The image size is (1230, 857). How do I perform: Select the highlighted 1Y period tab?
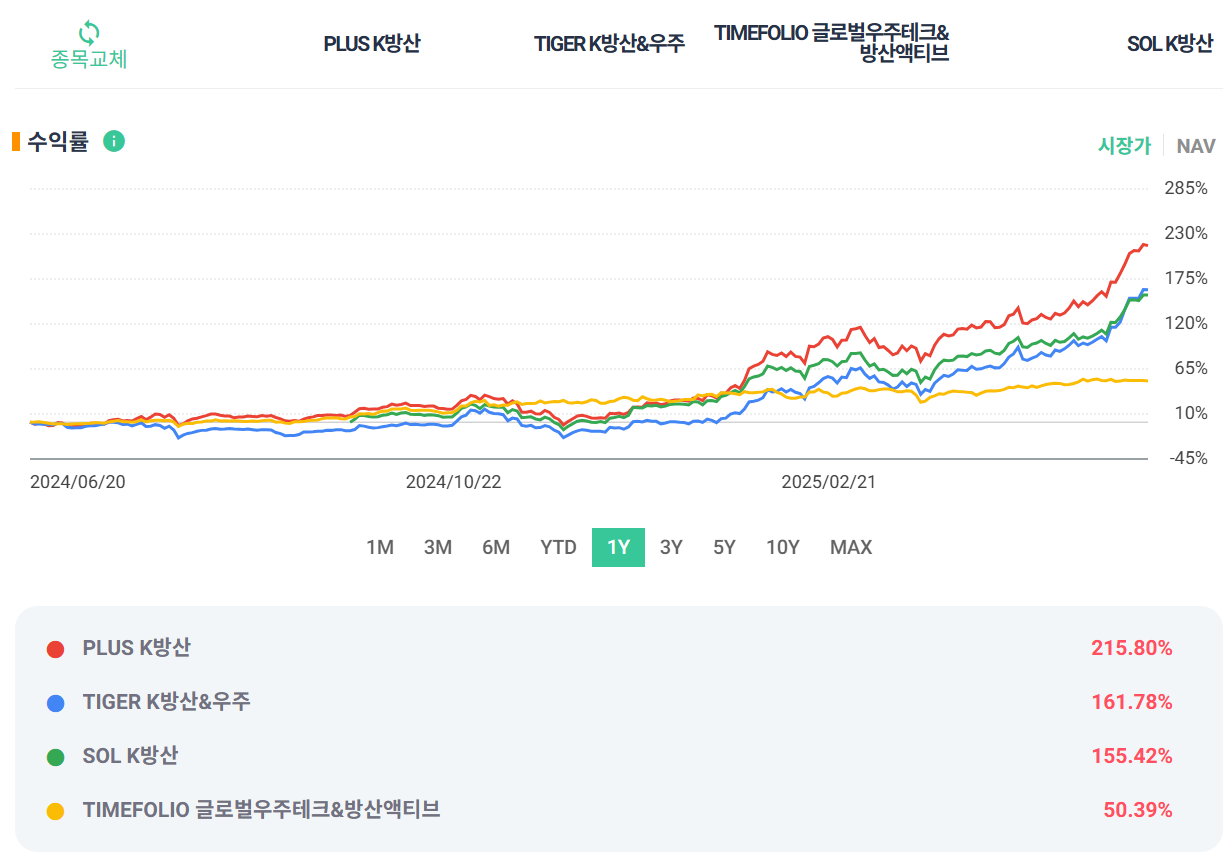618,547
